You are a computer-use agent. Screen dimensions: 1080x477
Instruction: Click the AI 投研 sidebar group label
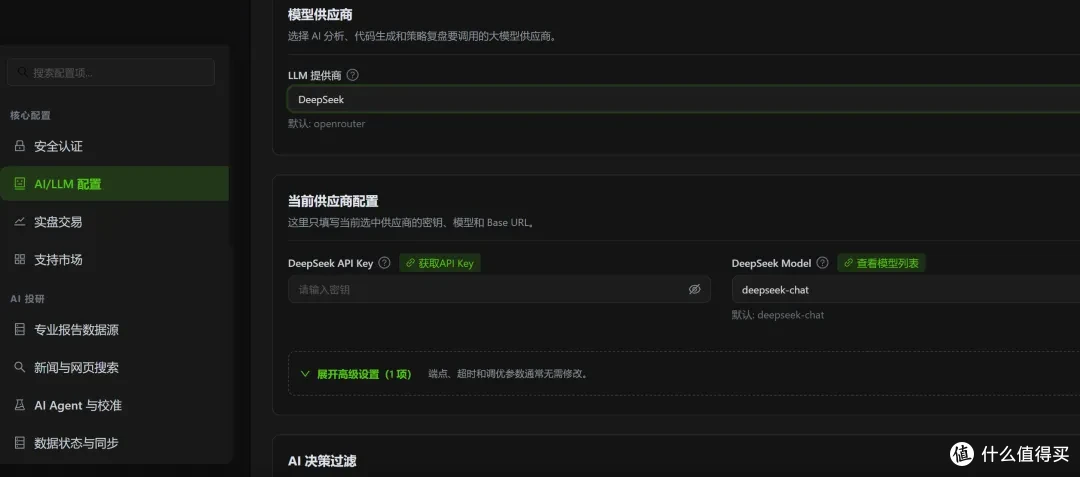pos(28,299)
